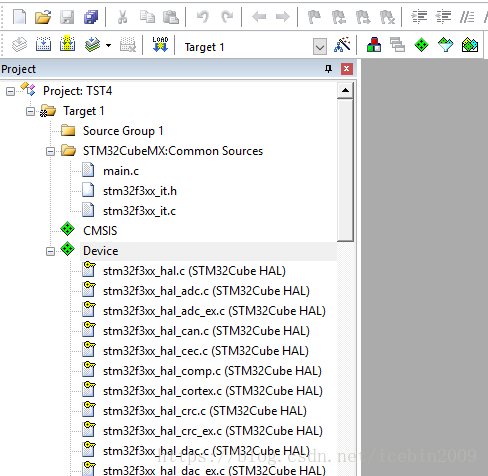Open the dropdown arrow beside Batch Build

[x=109, y=45]
